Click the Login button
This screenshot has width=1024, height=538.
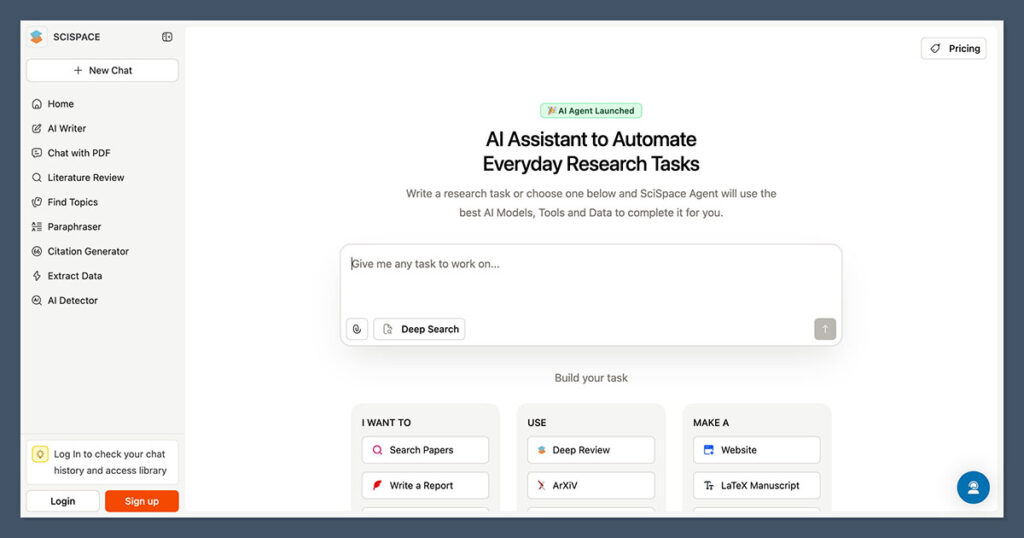click(x=63, y=501)
